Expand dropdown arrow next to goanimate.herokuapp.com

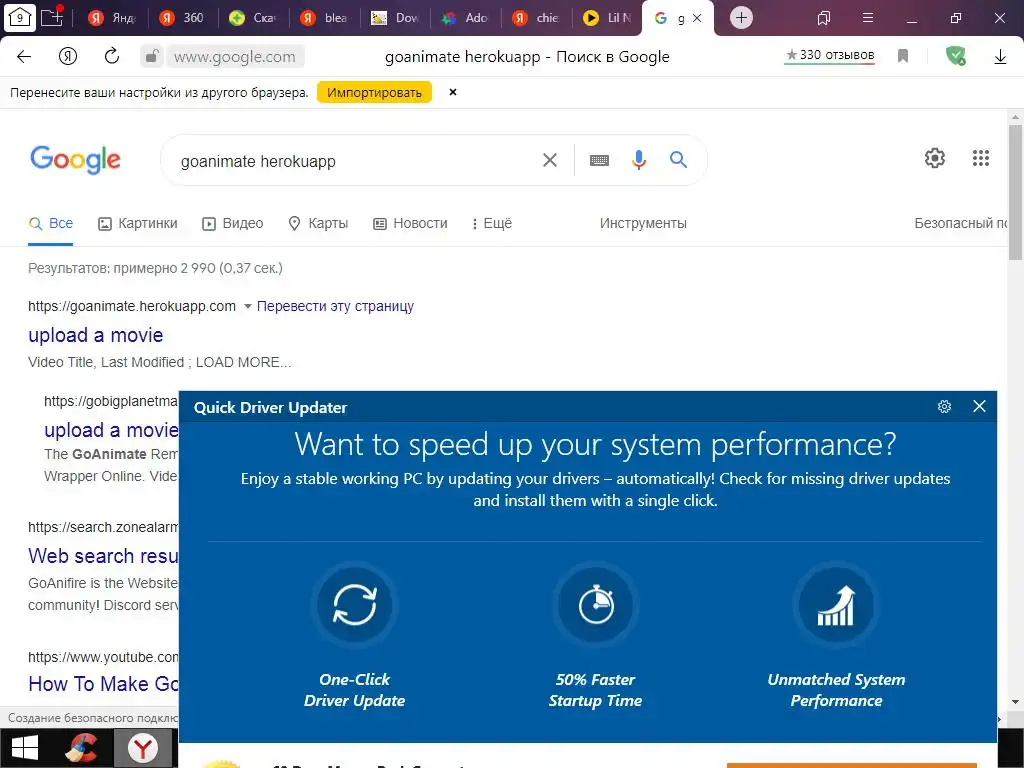pos(248,306)
